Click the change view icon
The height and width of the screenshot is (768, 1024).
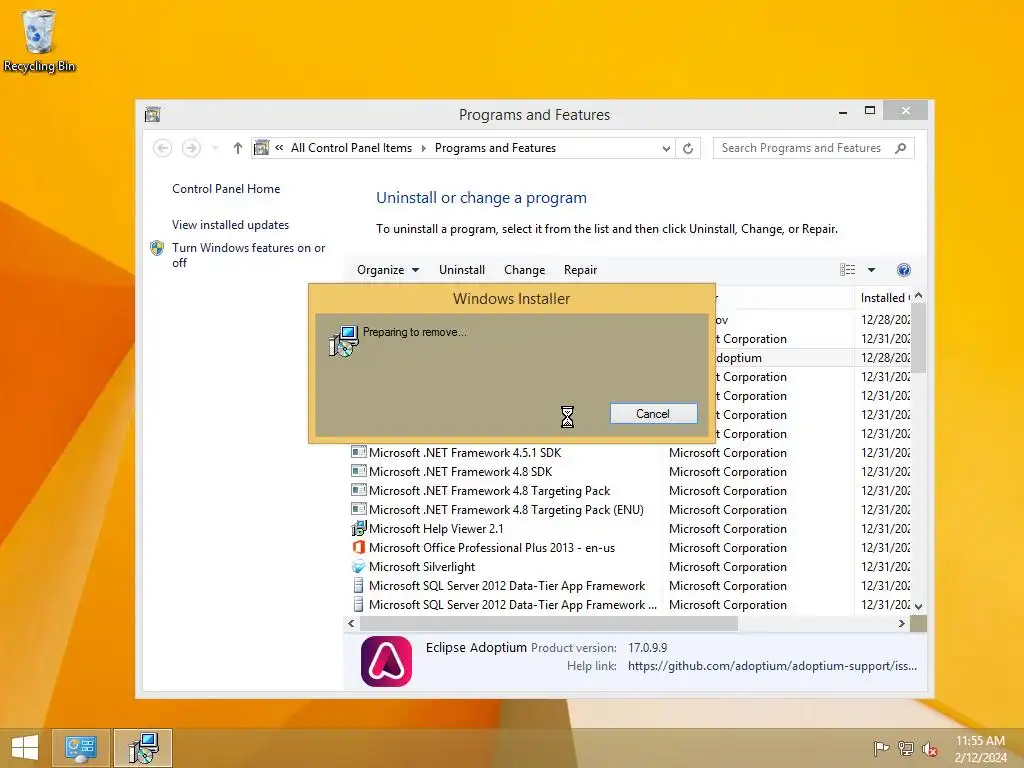pyautogui.click(x=847, y=270)
